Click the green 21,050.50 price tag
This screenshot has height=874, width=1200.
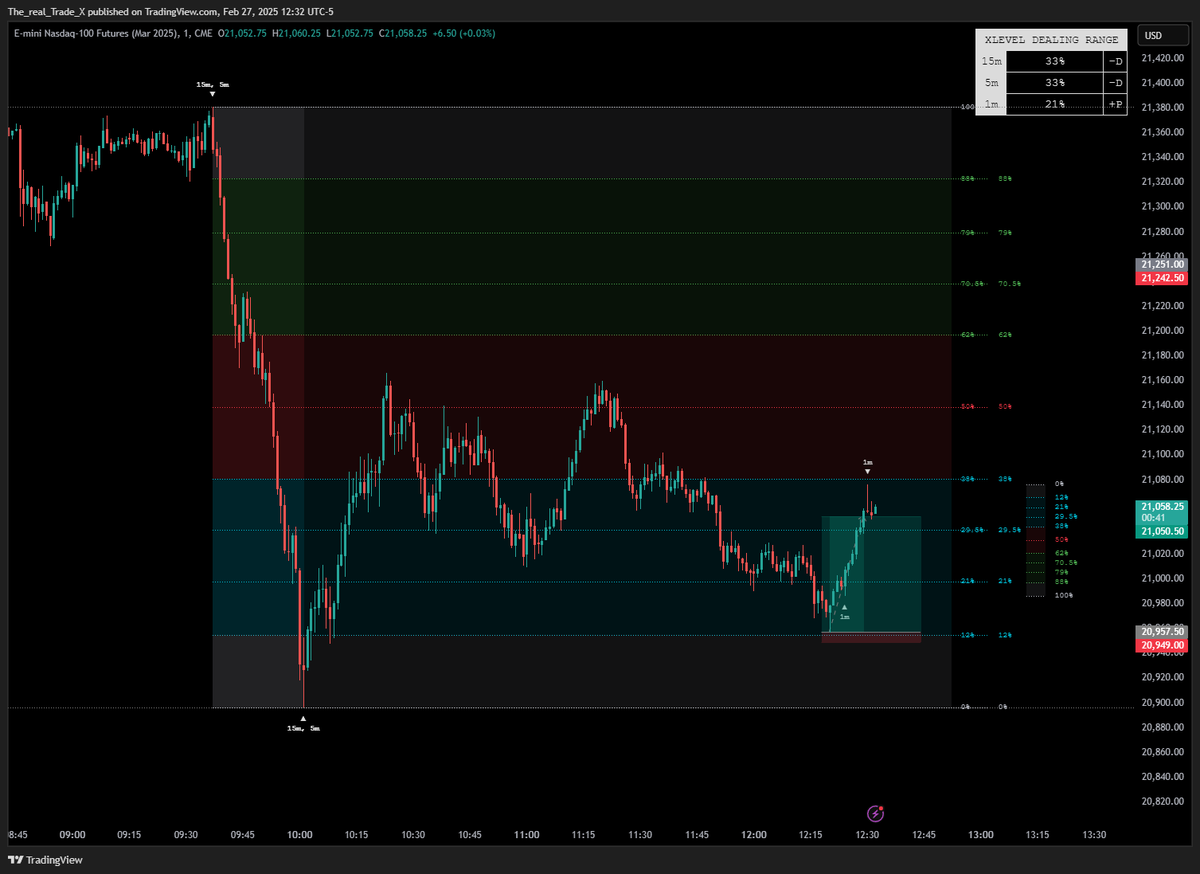(1162, 532)
